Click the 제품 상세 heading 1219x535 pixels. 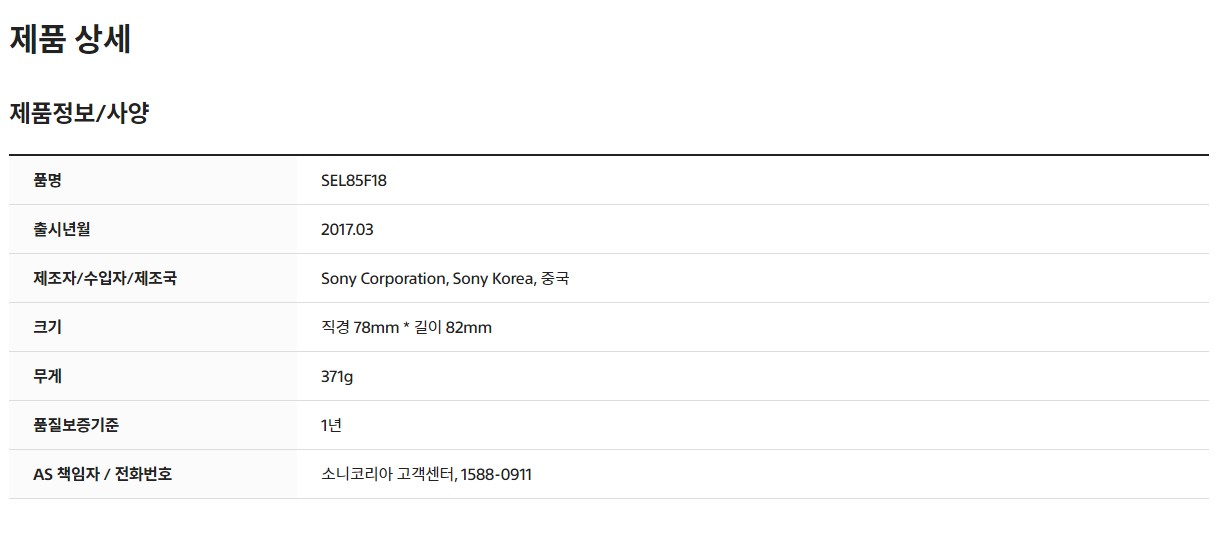[x=70, y=39]
